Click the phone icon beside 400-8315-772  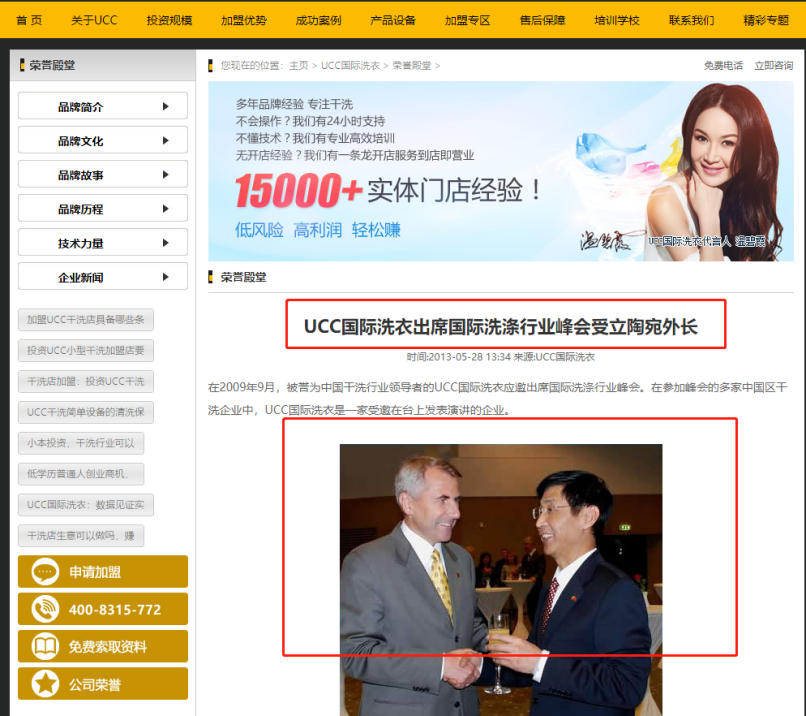coord(45,609)
